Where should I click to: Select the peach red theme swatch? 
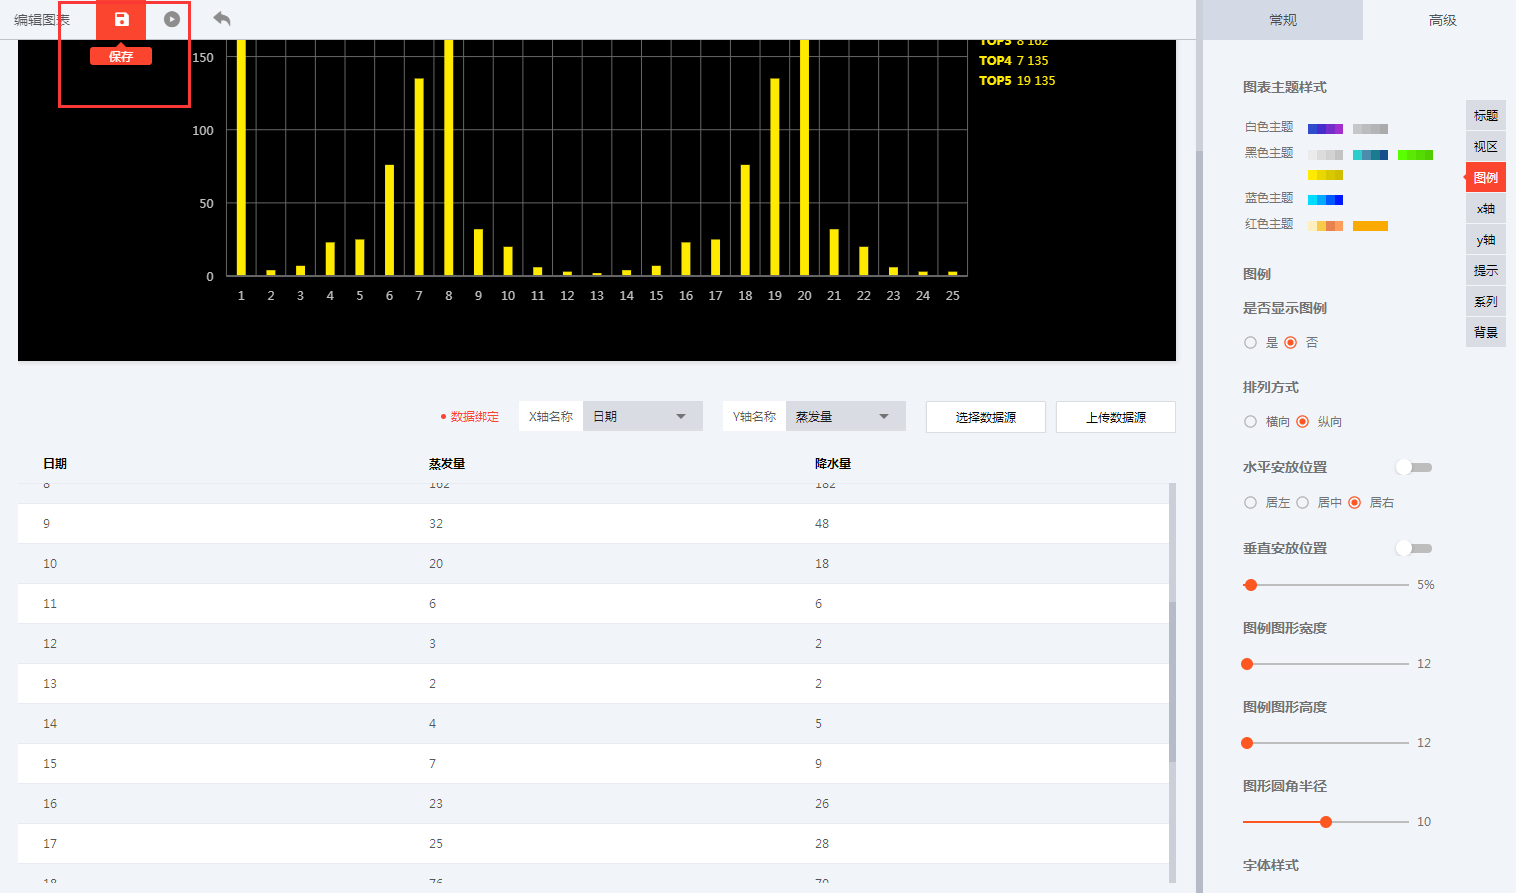[x=1325, y=226]
